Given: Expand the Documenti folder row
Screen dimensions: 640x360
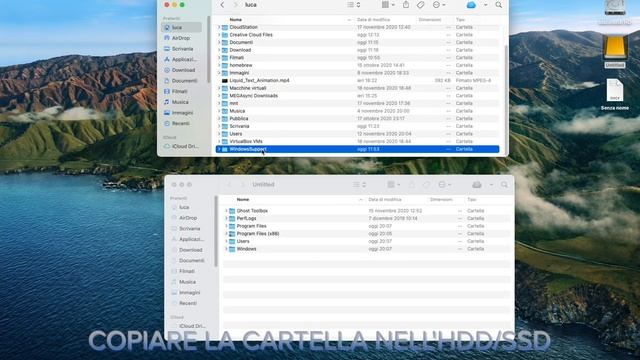Looking at the screenshot, I should (x=219, y=42).
